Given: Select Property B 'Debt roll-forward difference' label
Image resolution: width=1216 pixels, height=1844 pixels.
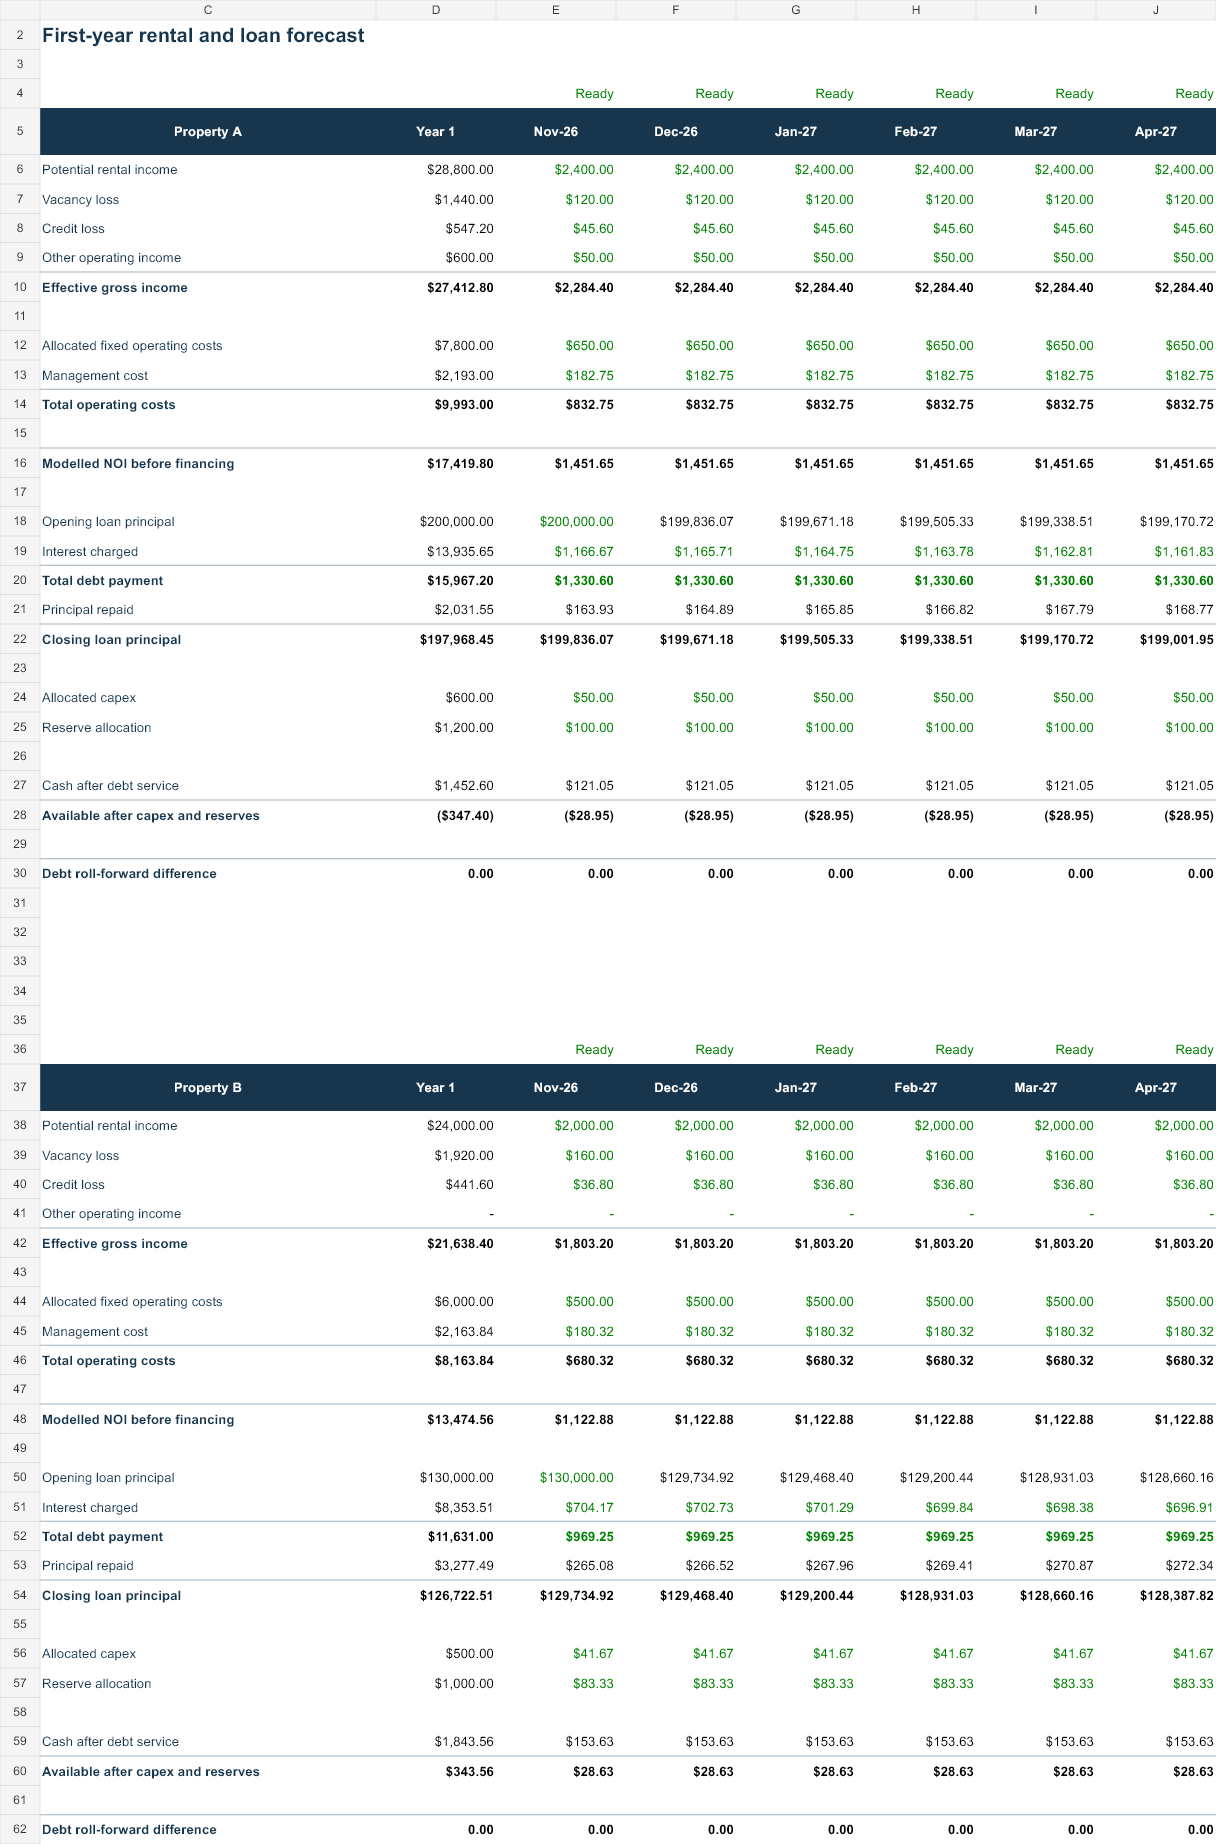Looking at the screenshot, I should (129, 1830).
